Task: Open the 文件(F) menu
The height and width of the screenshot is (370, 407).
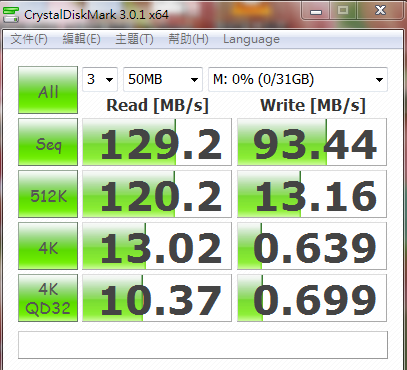Action: pos(29,39)
